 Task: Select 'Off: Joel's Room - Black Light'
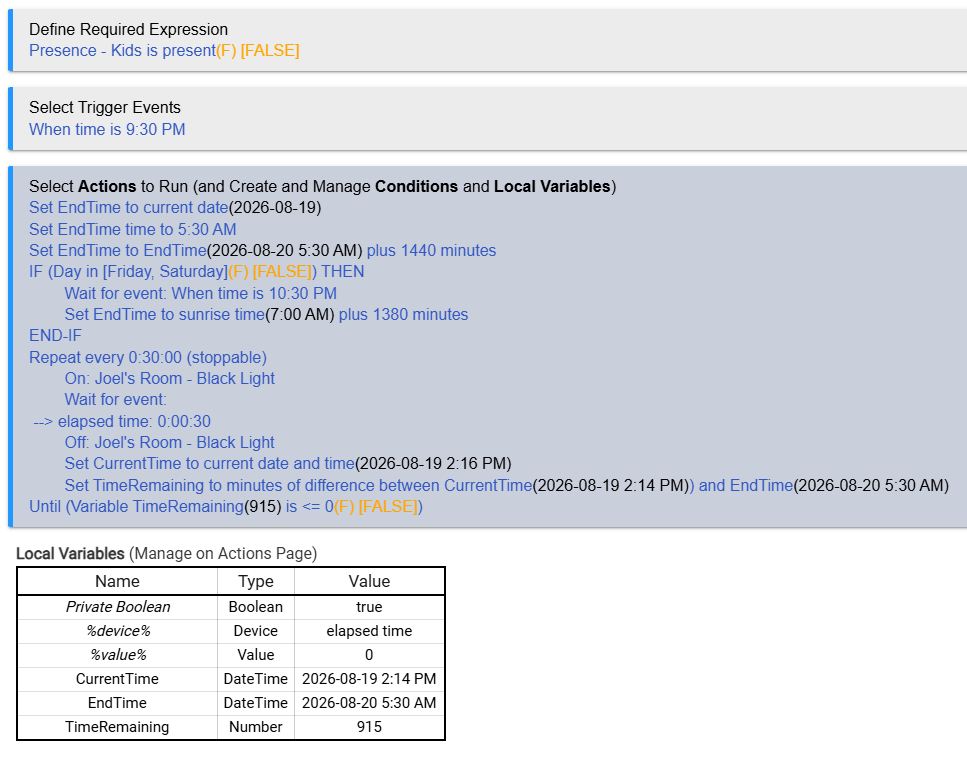170,443
